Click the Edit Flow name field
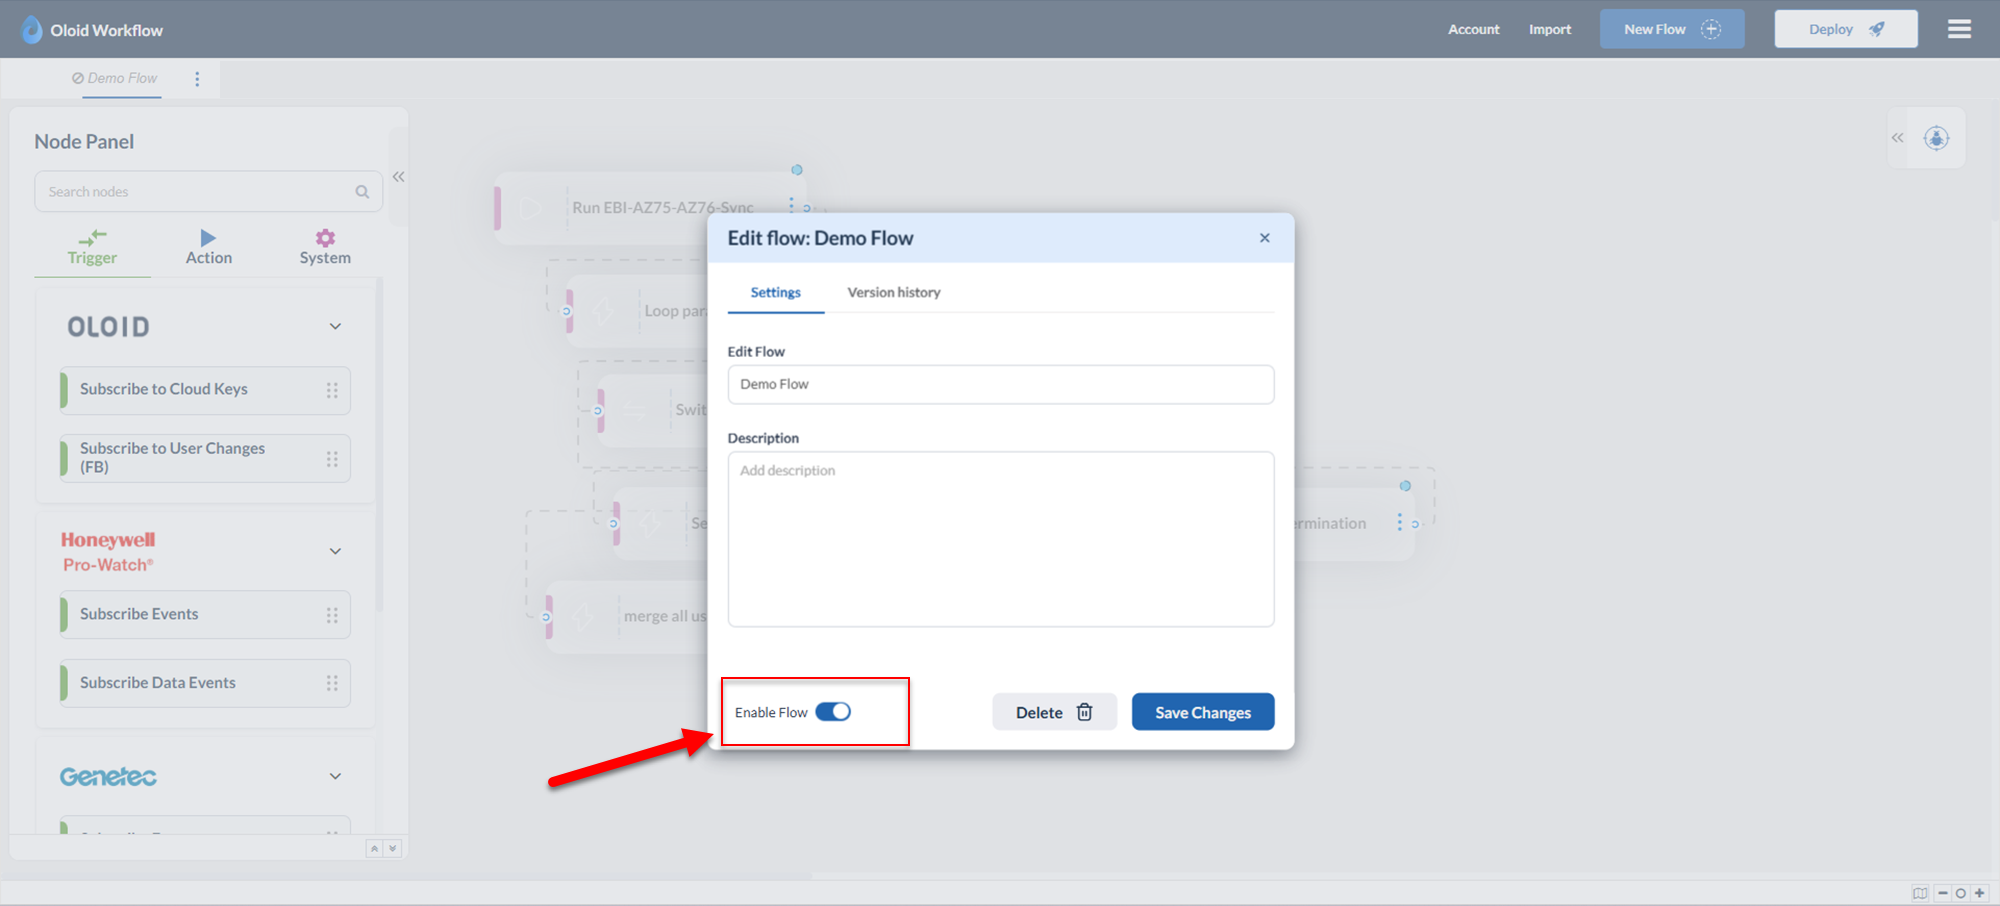 click(1001, 385)
